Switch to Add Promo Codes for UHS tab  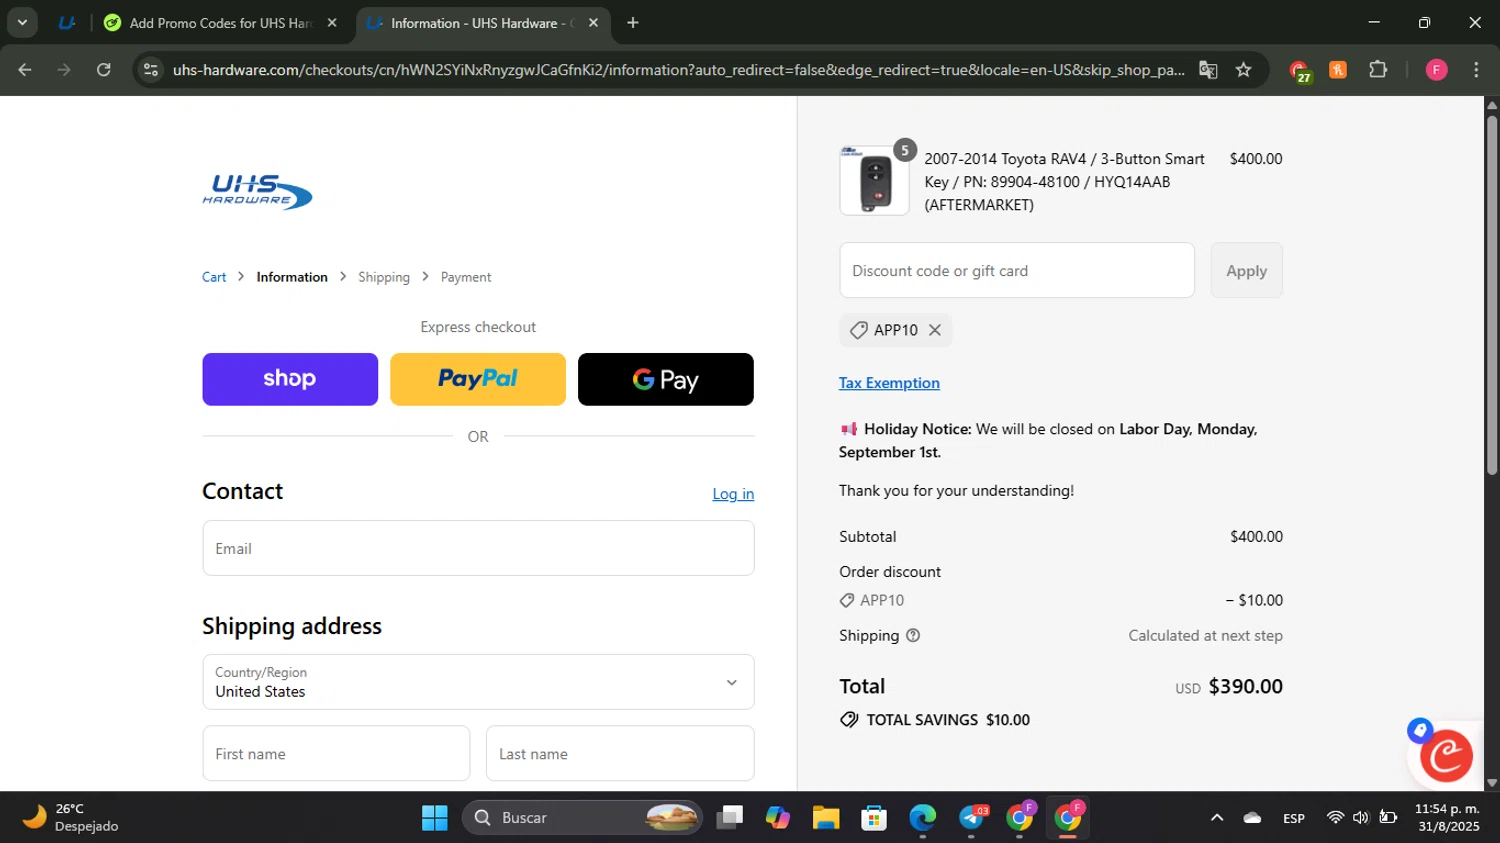pyautogui.click(x=221, y=22)
